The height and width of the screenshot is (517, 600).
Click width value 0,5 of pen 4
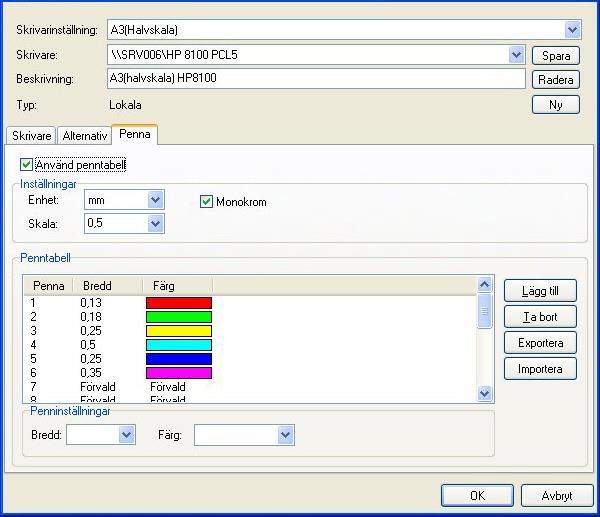point(88,345)
